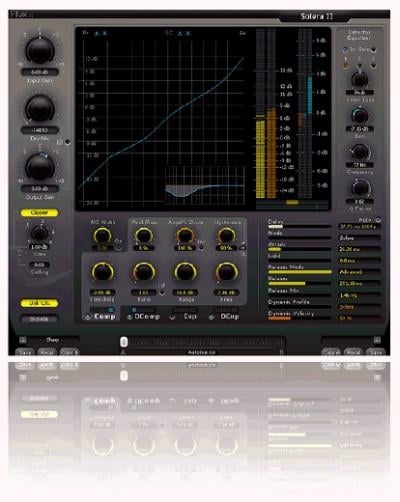
Task: Click the Q Factor knob
Action: pos(360,188)
